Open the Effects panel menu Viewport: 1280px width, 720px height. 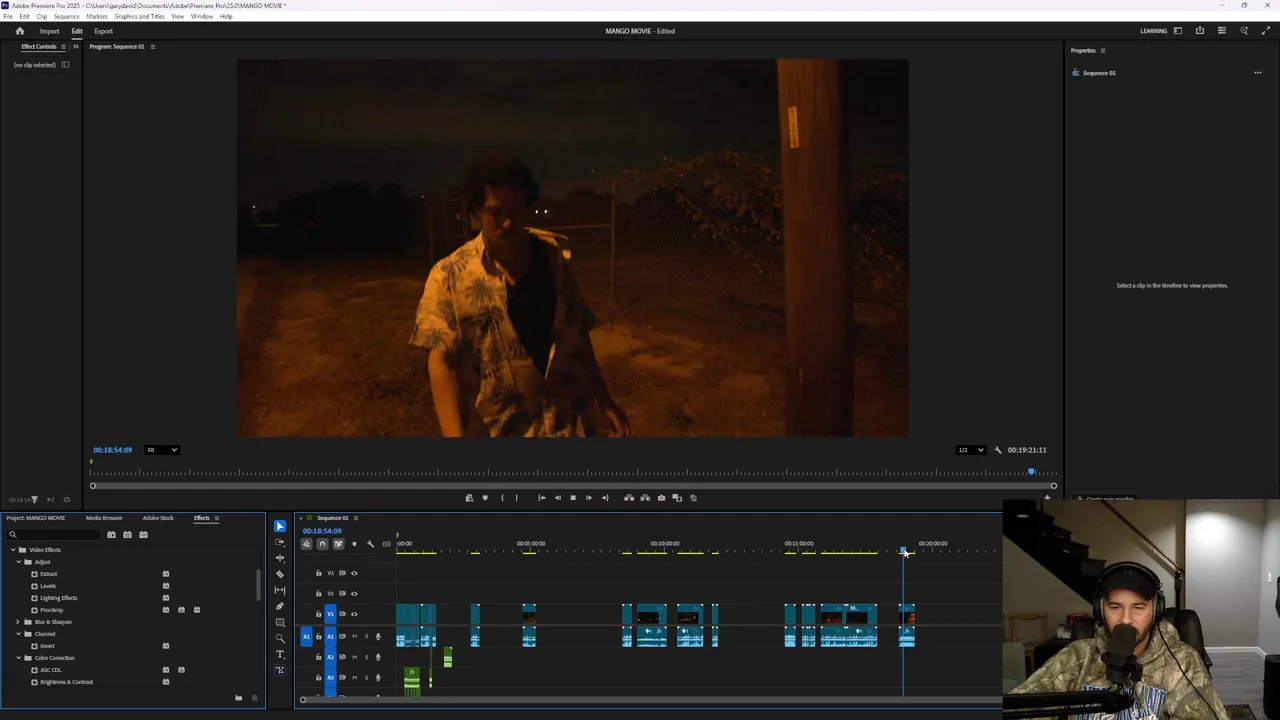217,518
